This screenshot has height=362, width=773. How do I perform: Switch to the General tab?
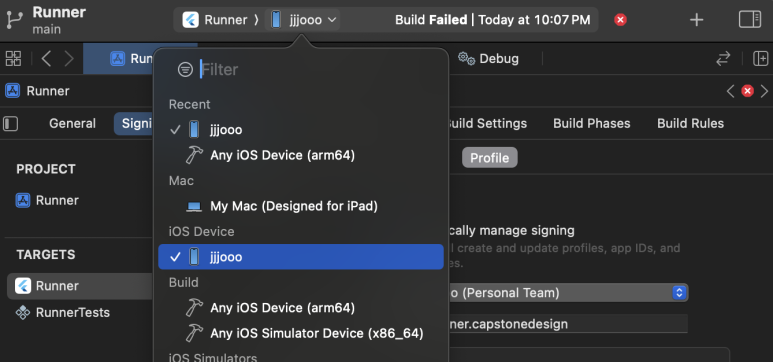pyautogui.click(x=72, y=123)
